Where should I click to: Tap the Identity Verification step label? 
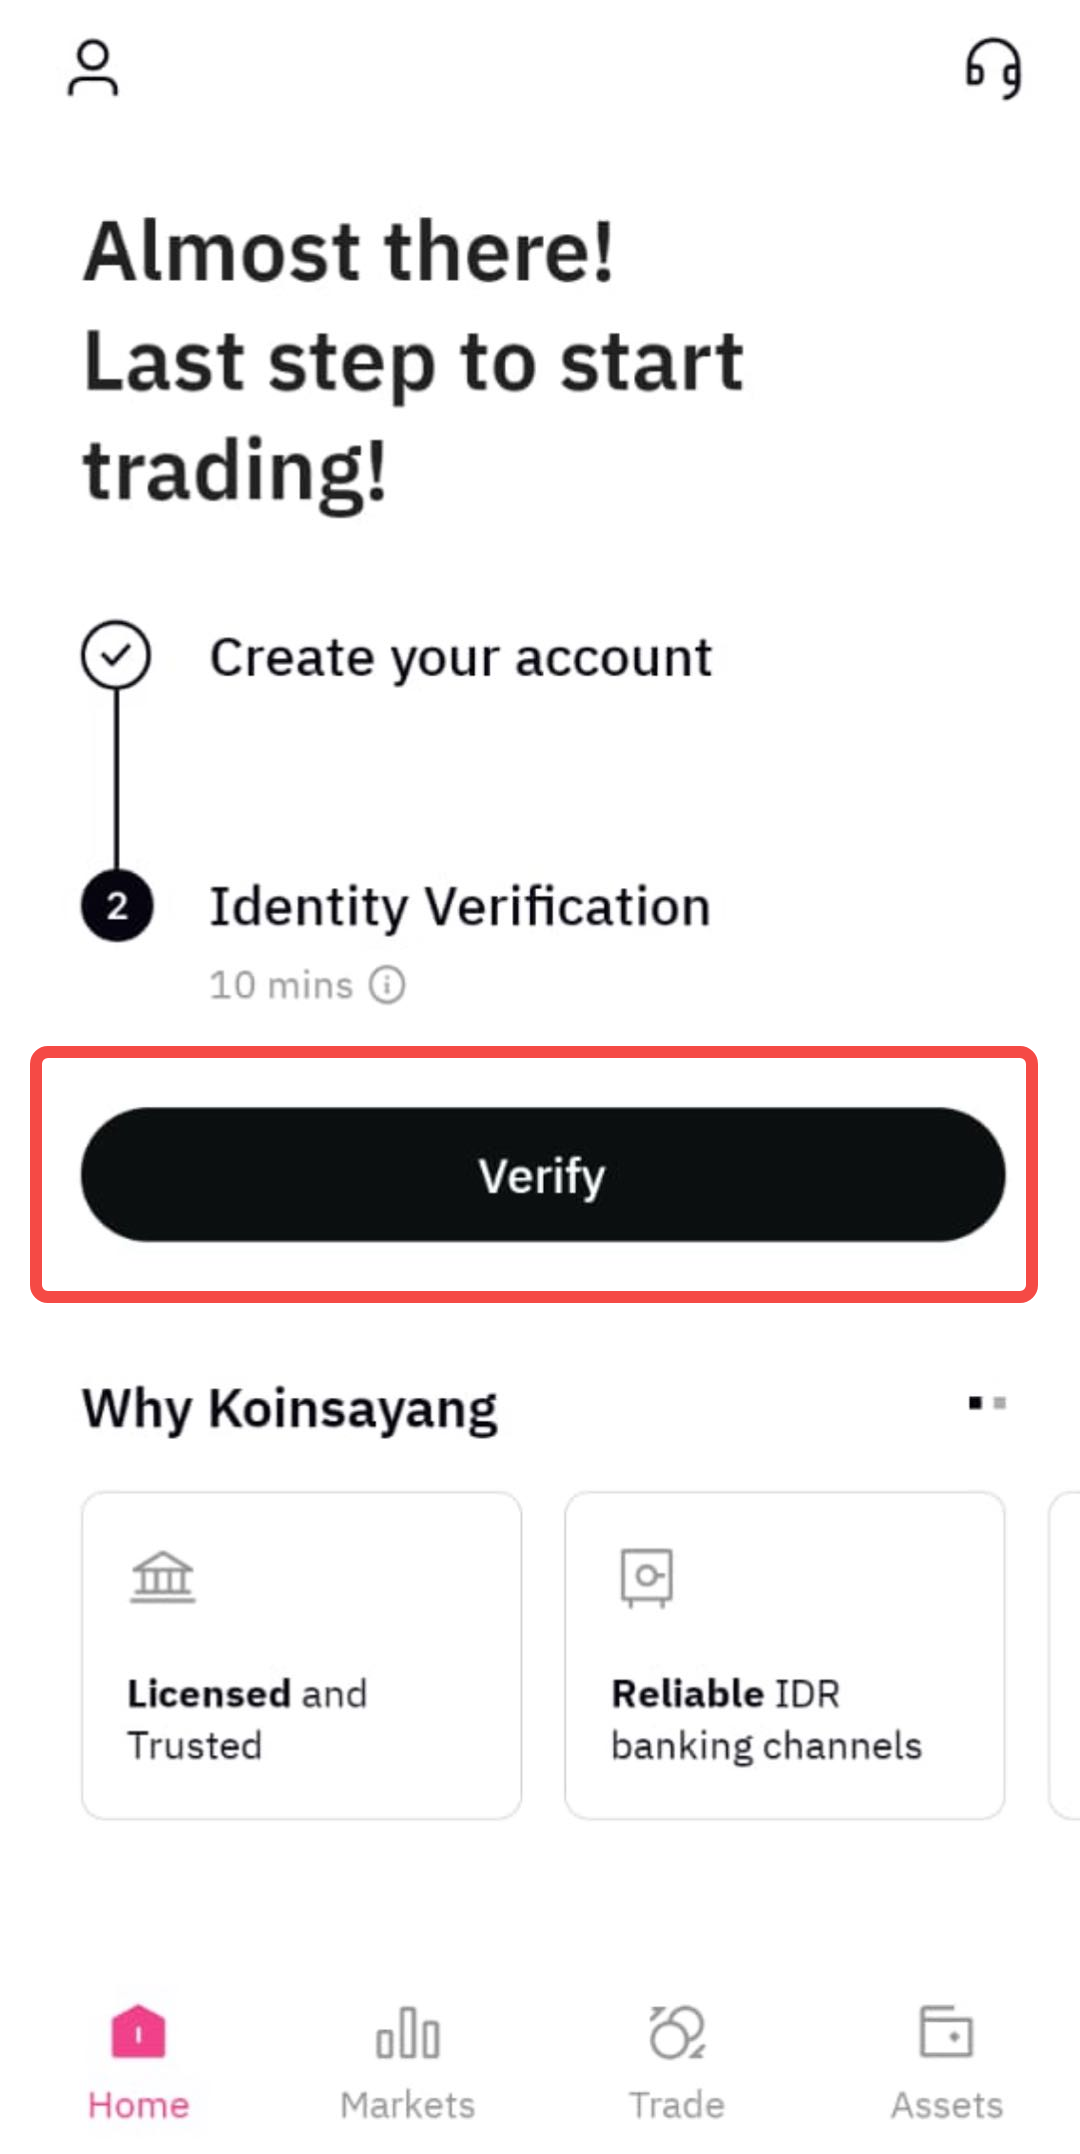(x=459, y=908)
